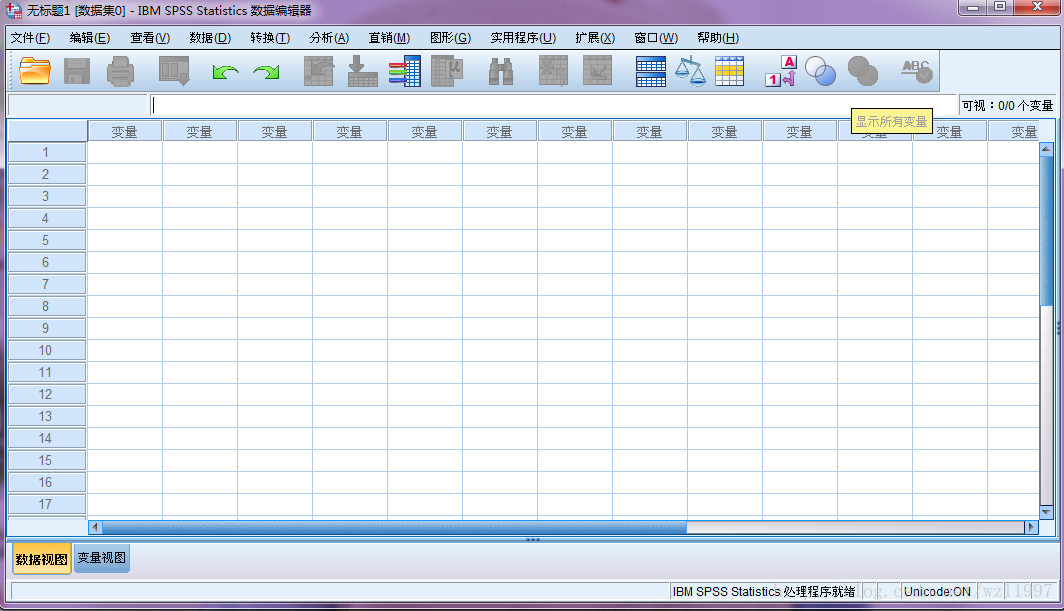Insert cases toolbar icon
The image size is (1064, 611).
pos(553,71)
